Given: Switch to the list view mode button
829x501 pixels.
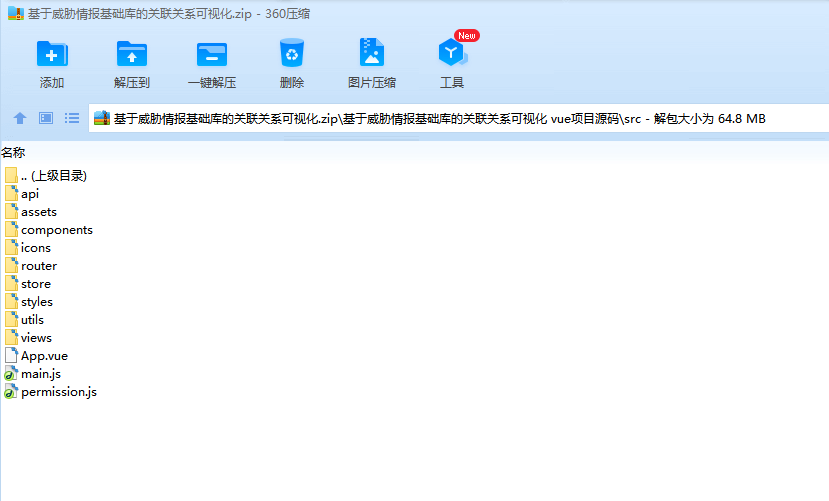Looking at the screenshot, I should 72,118.
